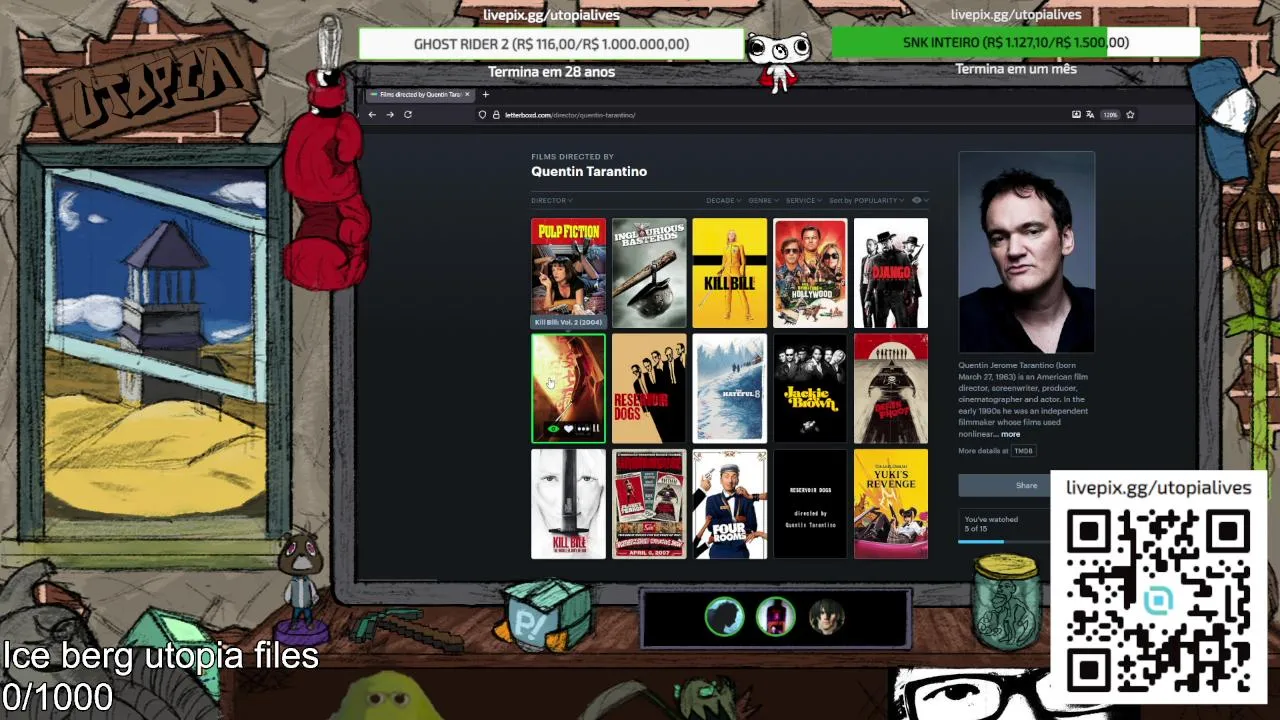Screen dimensions: 1280x720
Task: Like Kill Bill Vol. 2 with heart icon
Action: pyautogui.click(x=568, y=429)
